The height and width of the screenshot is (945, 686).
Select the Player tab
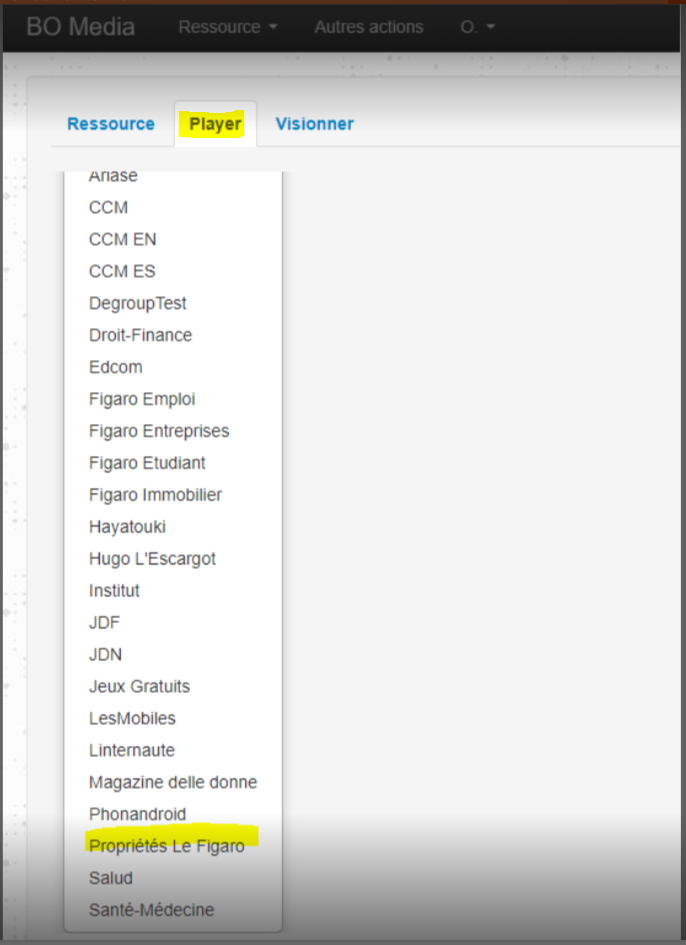(x=215, y=124)
